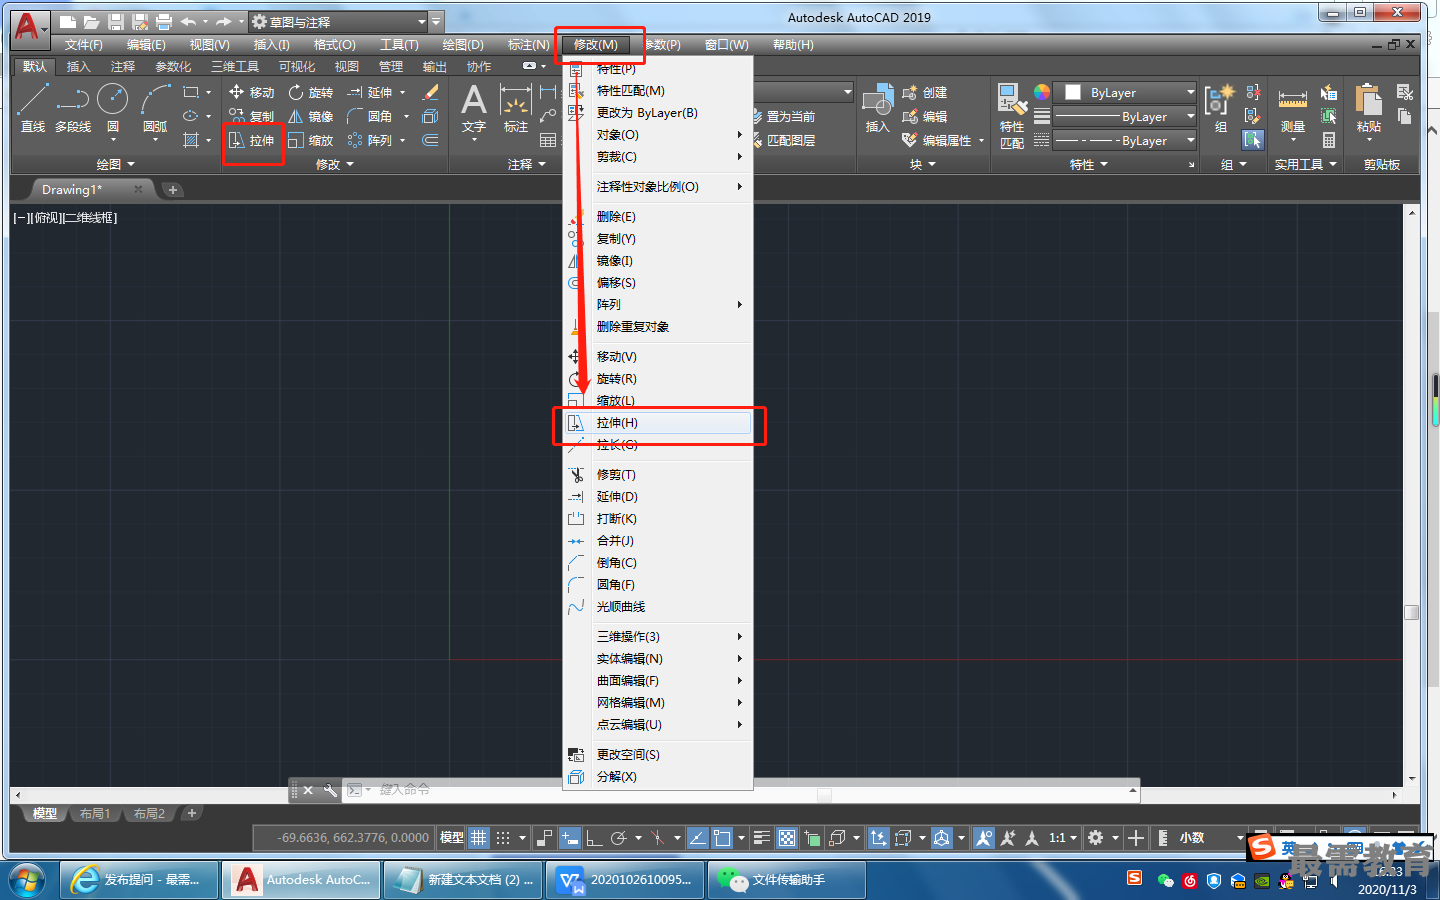Screen dimensions: 1440x900
Task: Toggle the 模型 model space button in status bar
Action: (452, 838)
